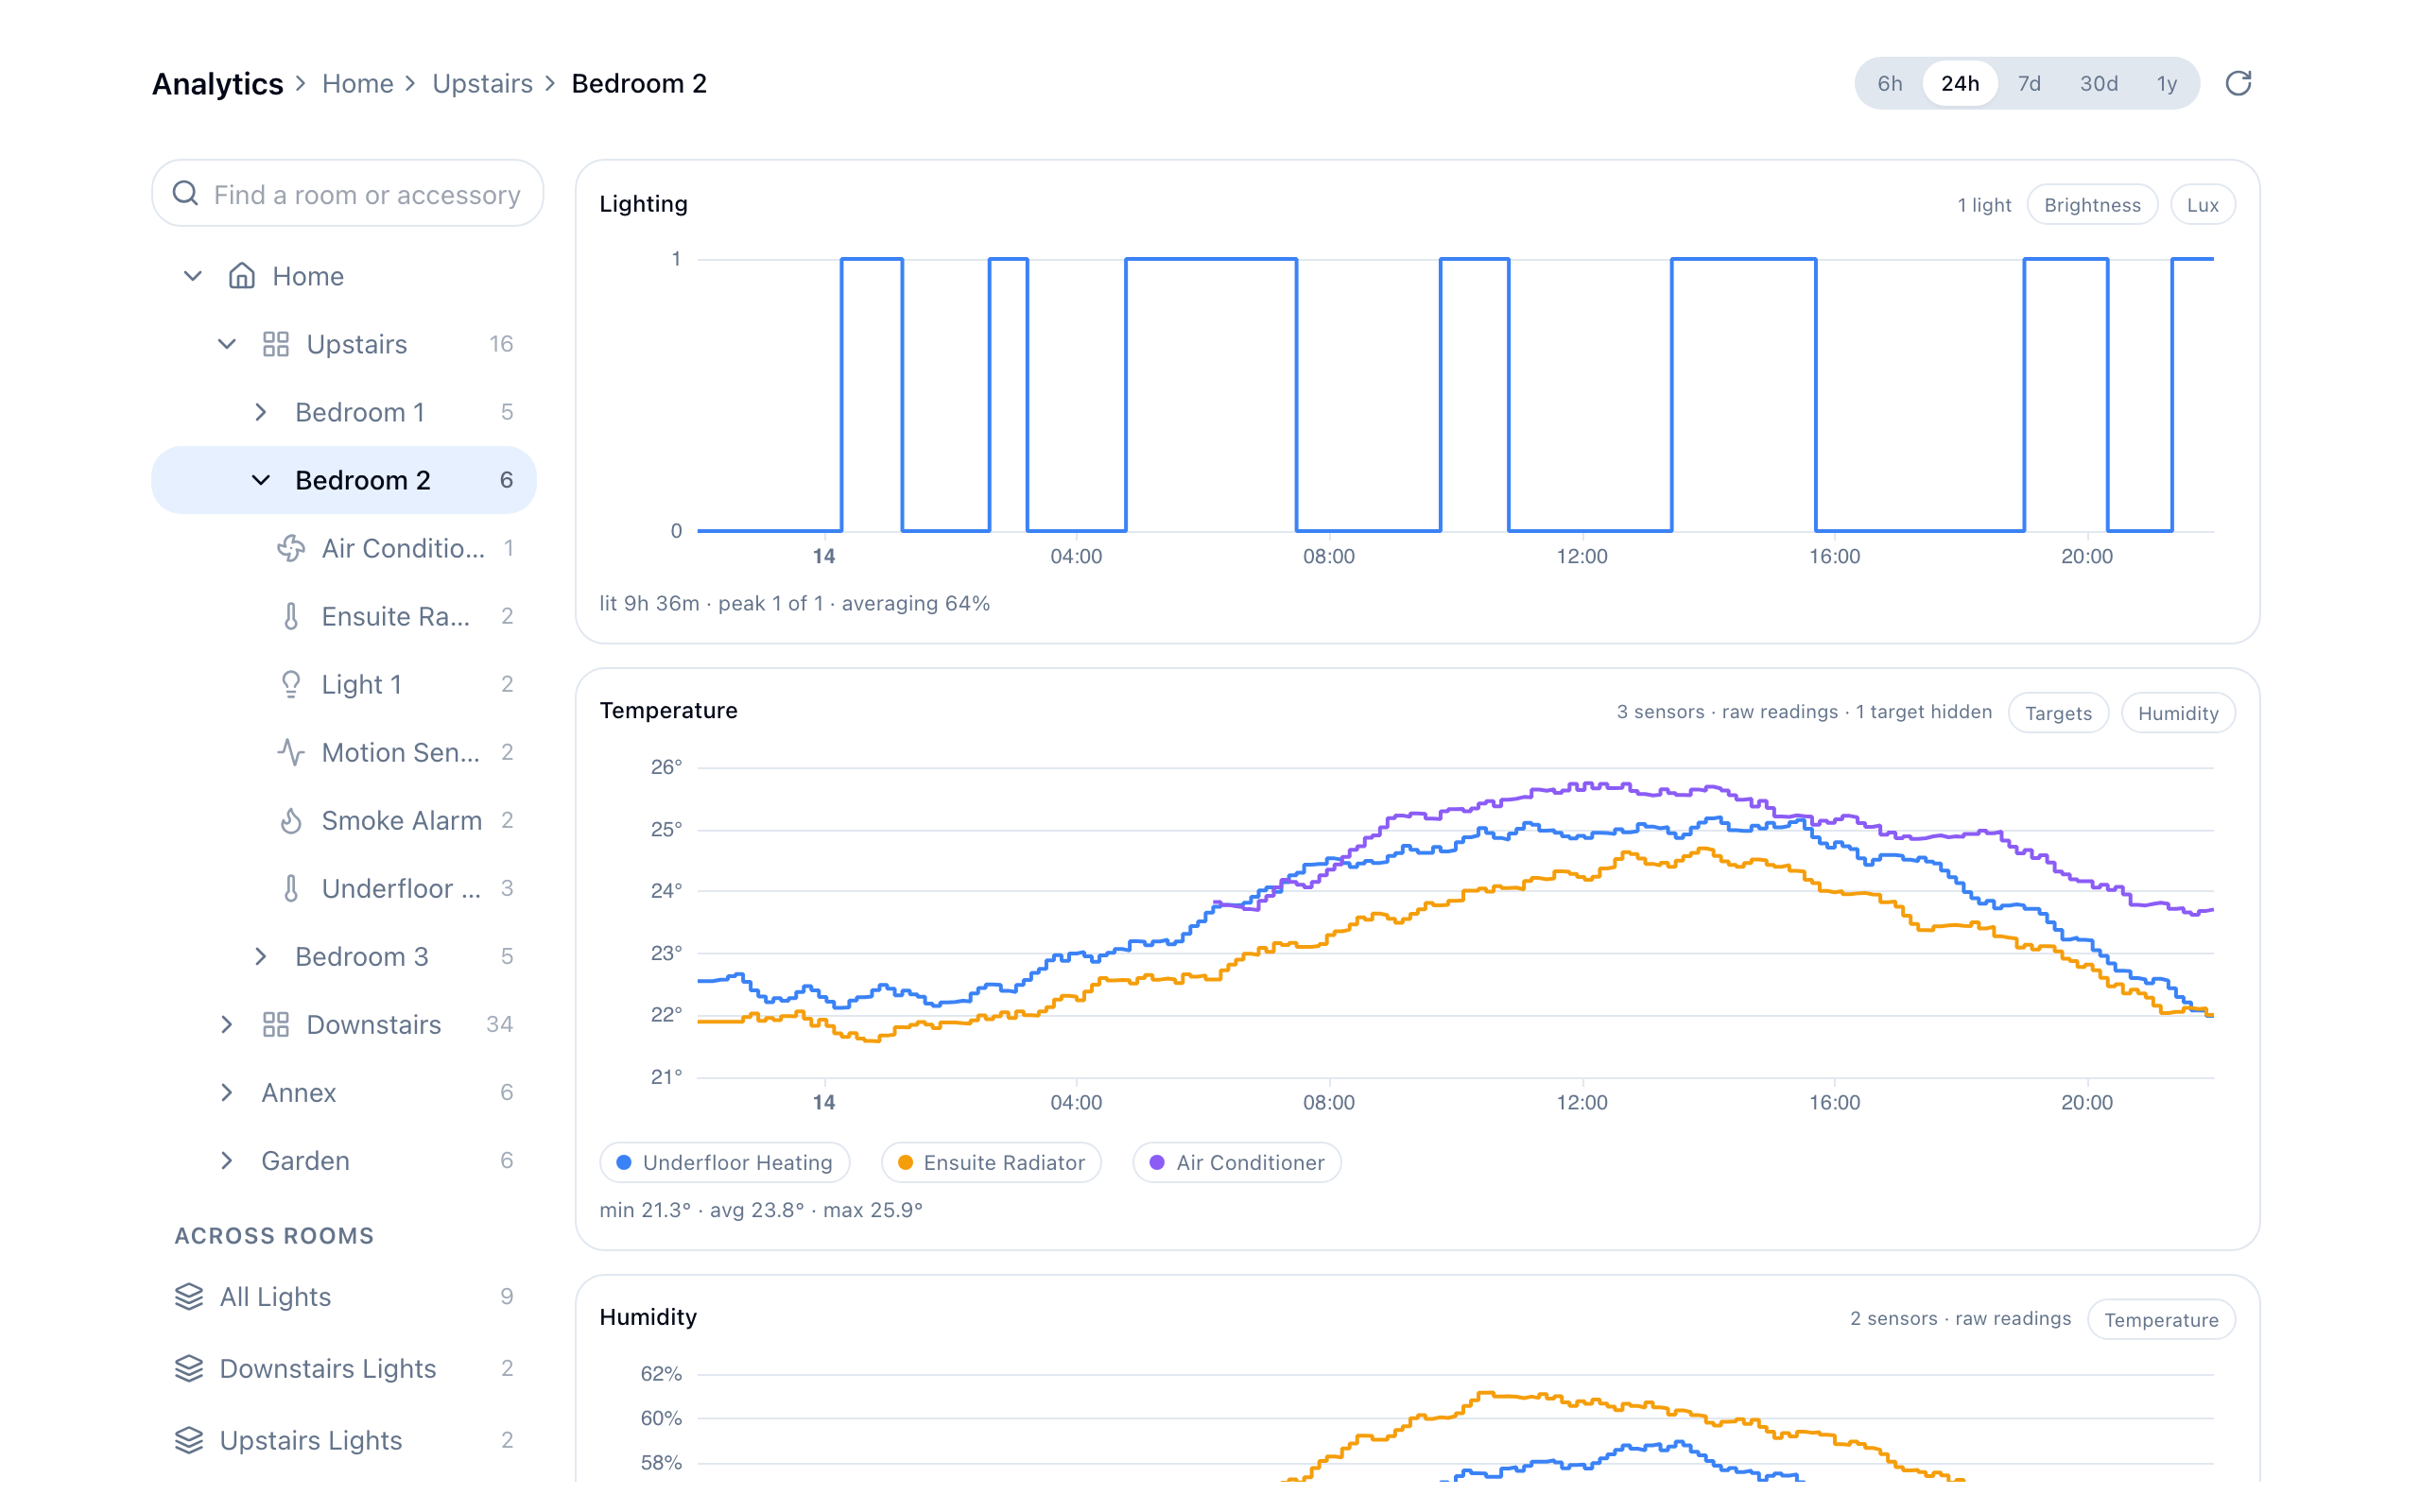Focus the Find a room or accessory field
This screenshot has height=1512, width=2420.
[x=347, y=193]
